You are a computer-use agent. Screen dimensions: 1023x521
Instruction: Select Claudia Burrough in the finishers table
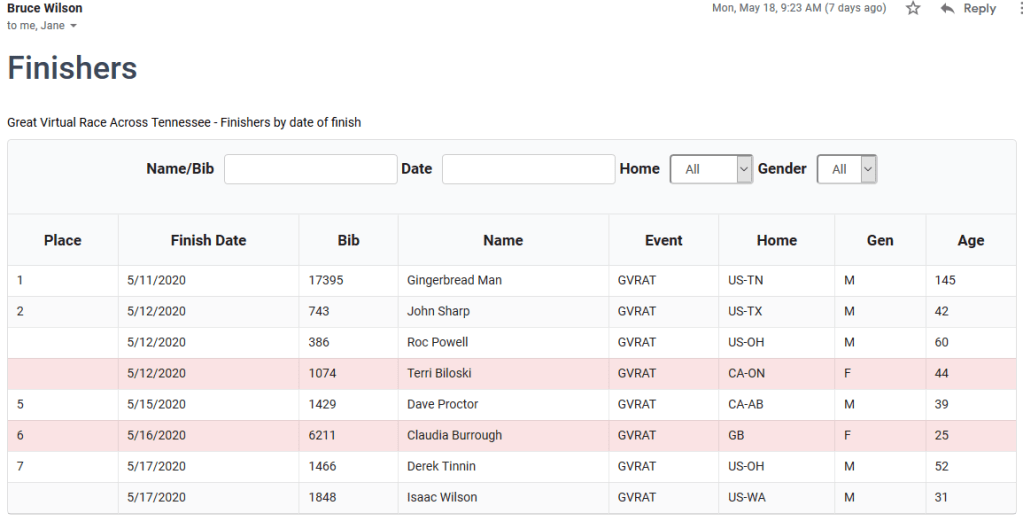coord(454,435)
